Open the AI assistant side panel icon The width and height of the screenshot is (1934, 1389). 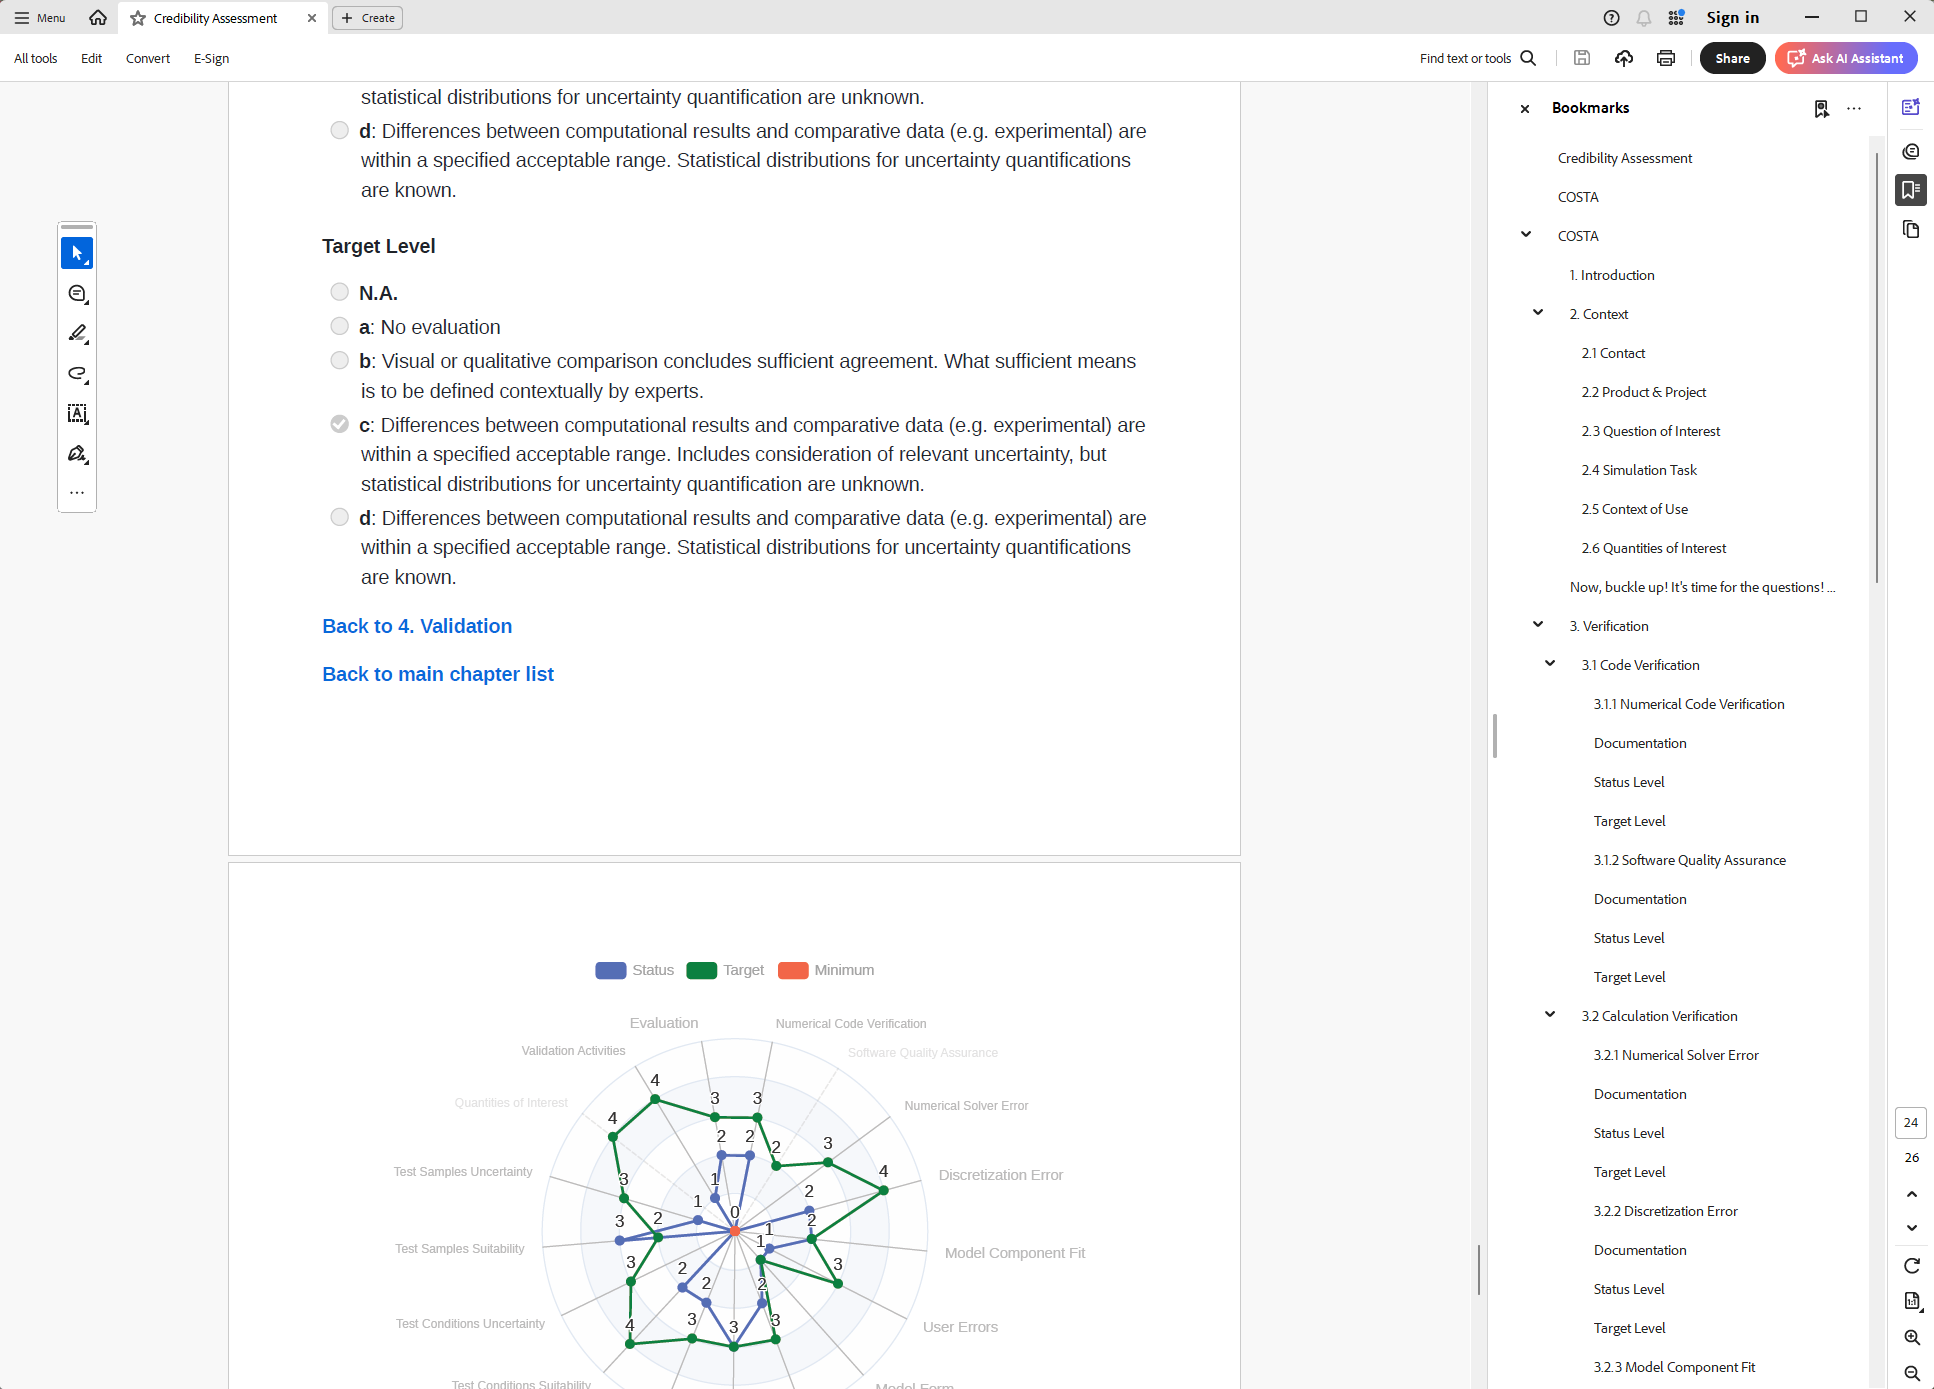click(1911, 107)
